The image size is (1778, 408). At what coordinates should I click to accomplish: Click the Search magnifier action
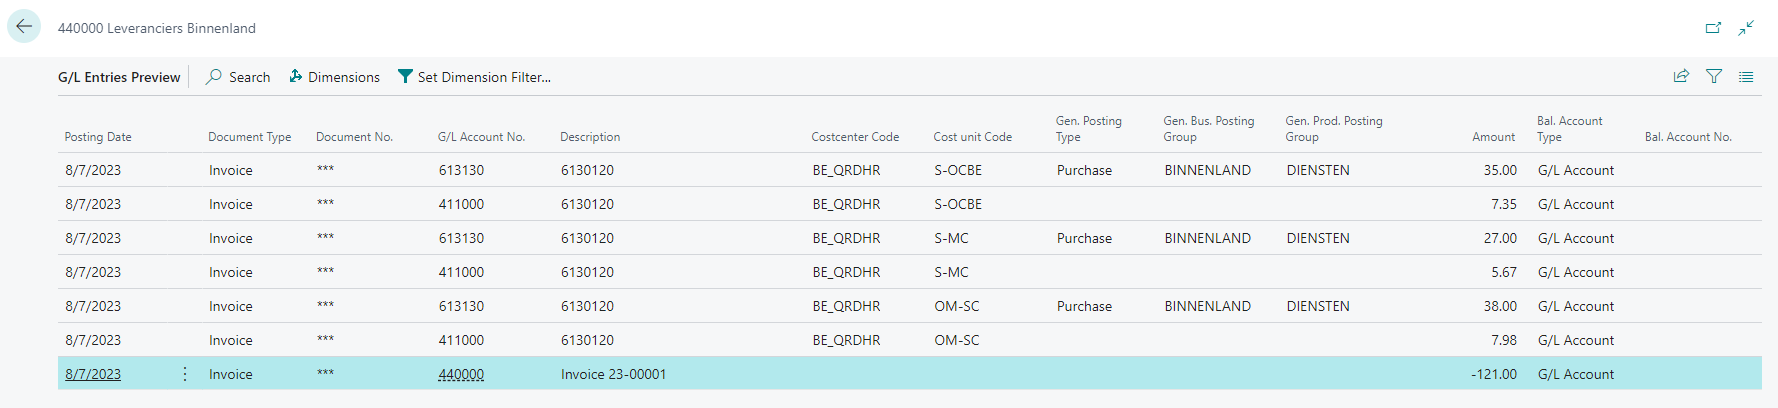coord(238,77)
